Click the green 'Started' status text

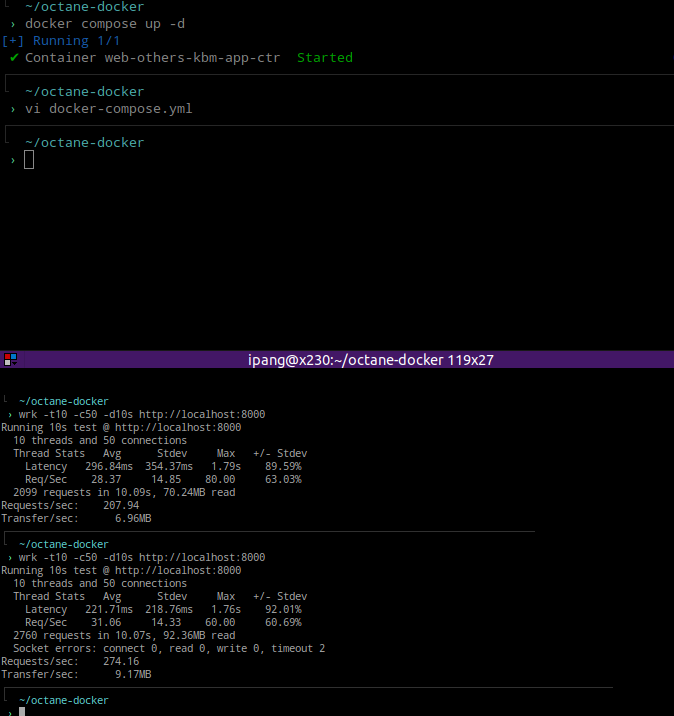(x=325, y=58)
